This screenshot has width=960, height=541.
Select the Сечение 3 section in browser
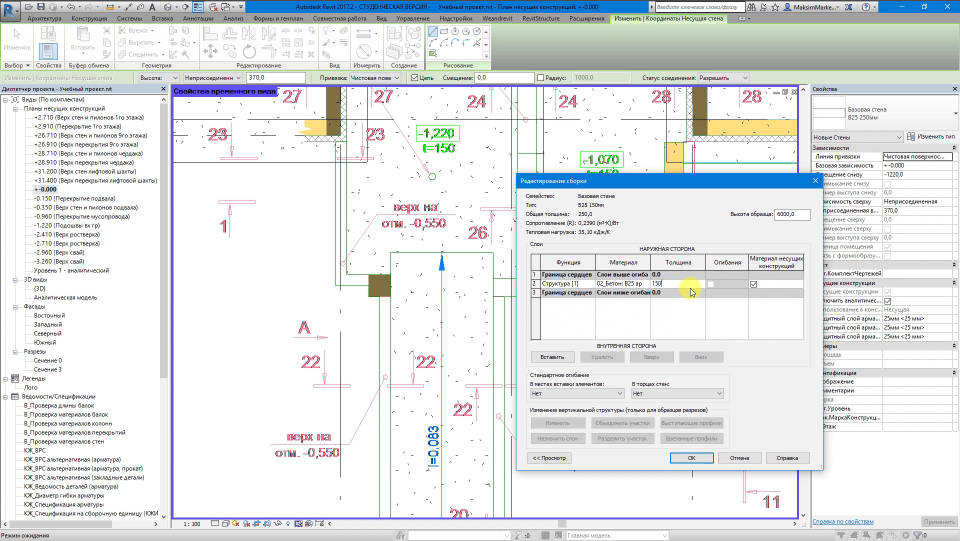pyautogui.click(x=47, y=370)
